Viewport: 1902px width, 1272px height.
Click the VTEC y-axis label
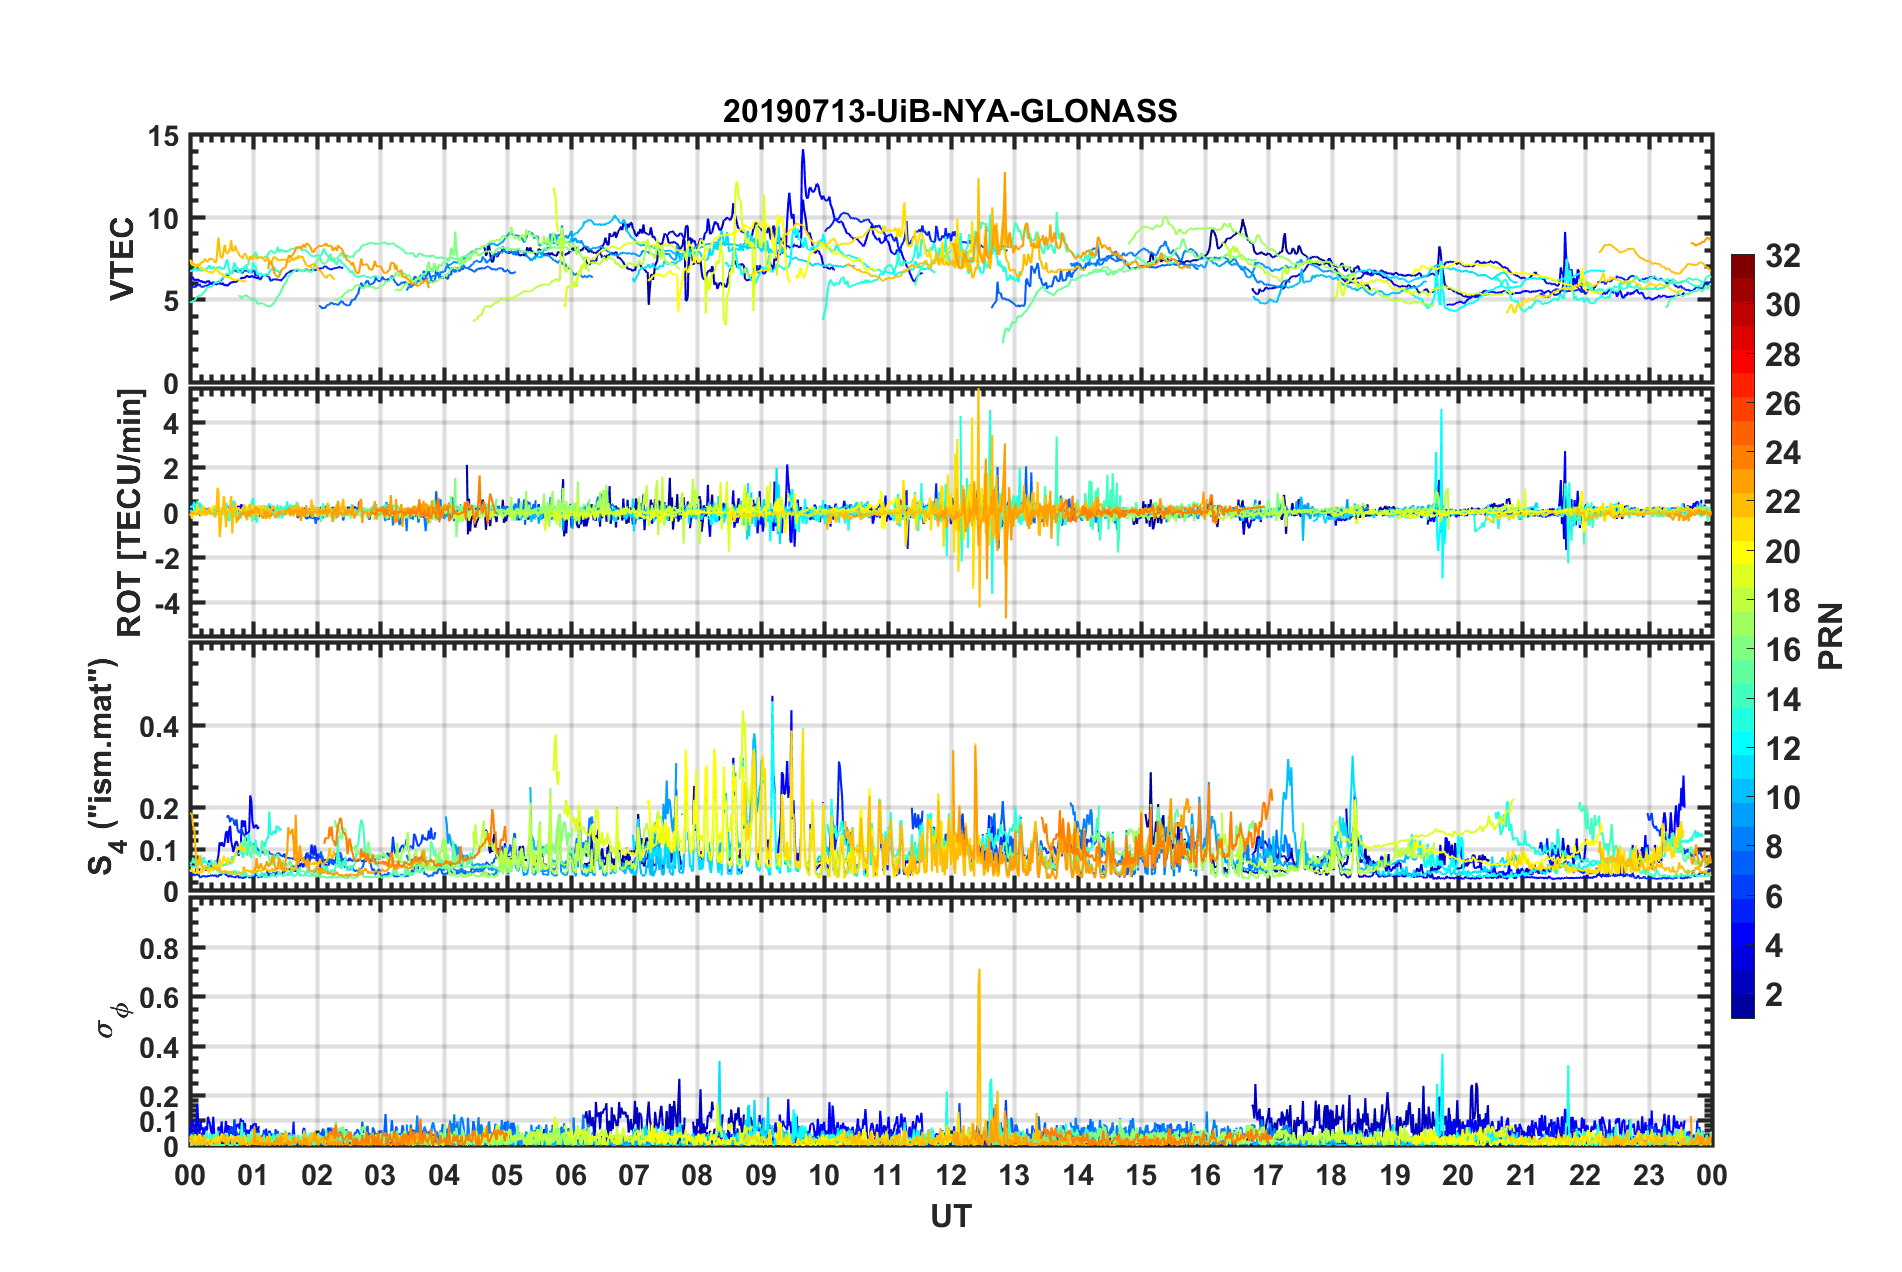click(x=121, y=258)
